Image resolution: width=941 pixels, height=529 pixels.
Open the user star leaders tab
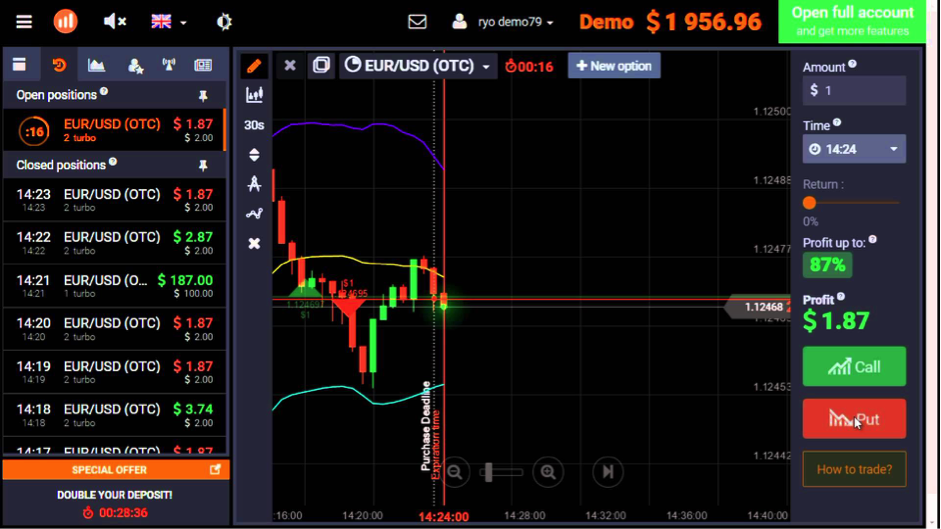tap(135, 65)
